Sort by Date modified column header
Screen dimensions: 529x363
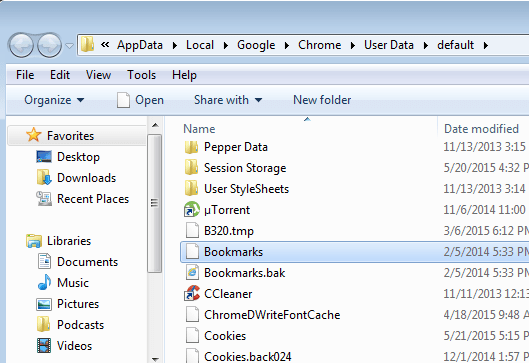point(481,129)
